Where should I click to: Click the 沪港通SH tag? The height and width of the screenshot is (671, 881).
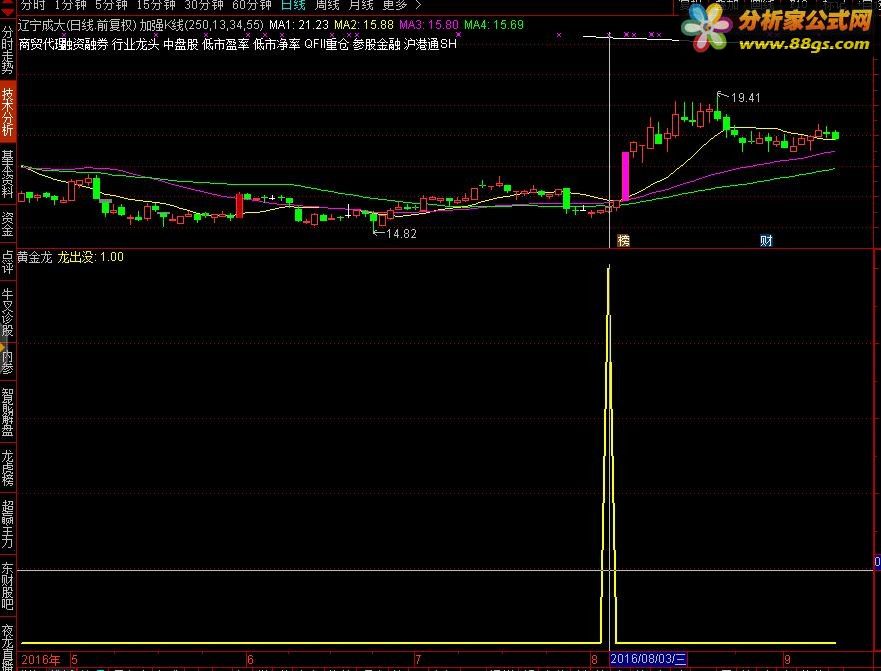pos(430,44)
